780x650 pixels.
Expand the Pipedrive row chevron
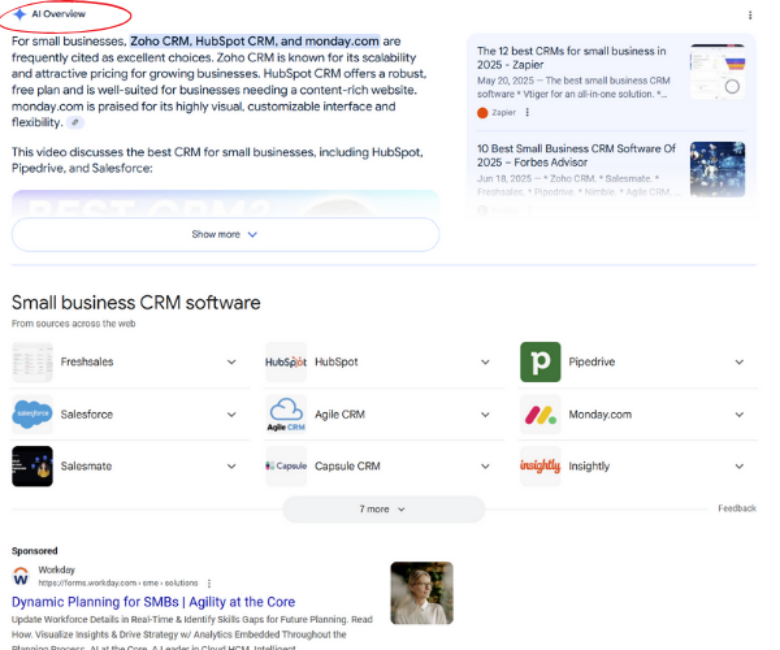739,362
